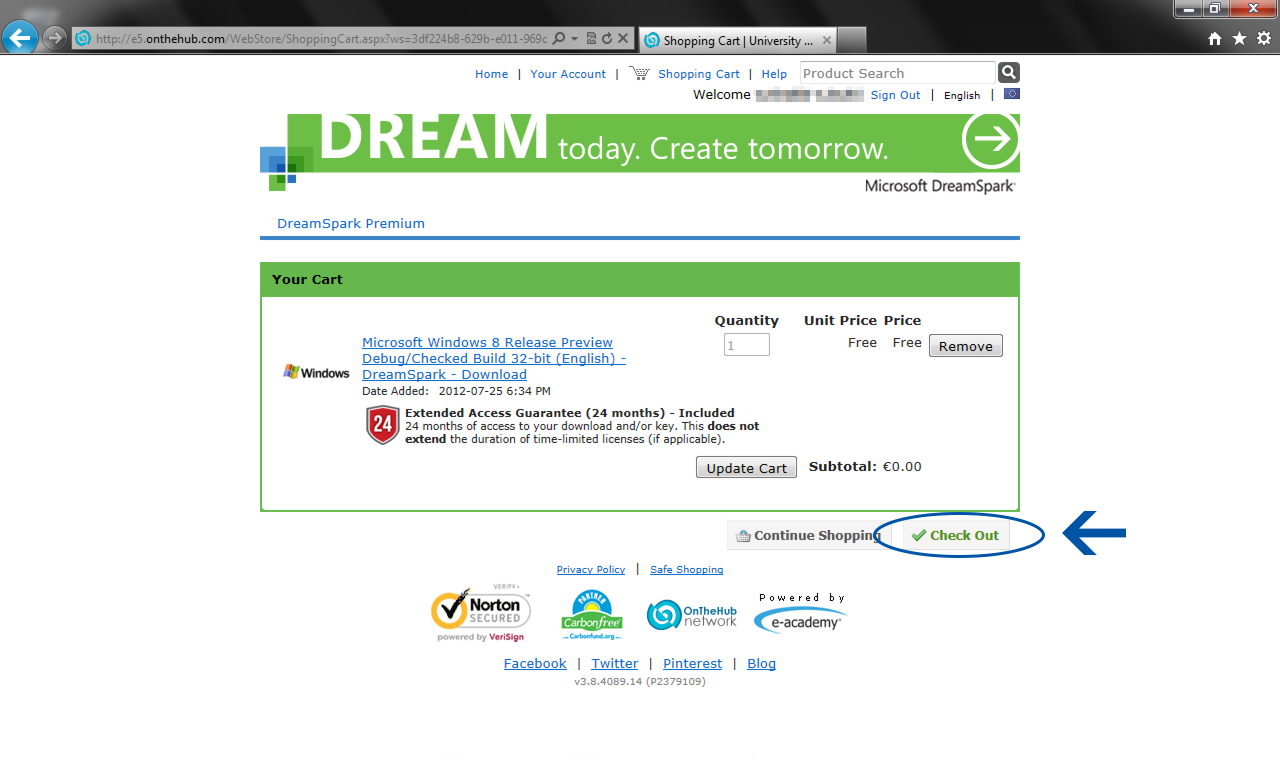1280x760 pixels.
Task: Click the Carbonfree partner badge
Action: point(592,615)
